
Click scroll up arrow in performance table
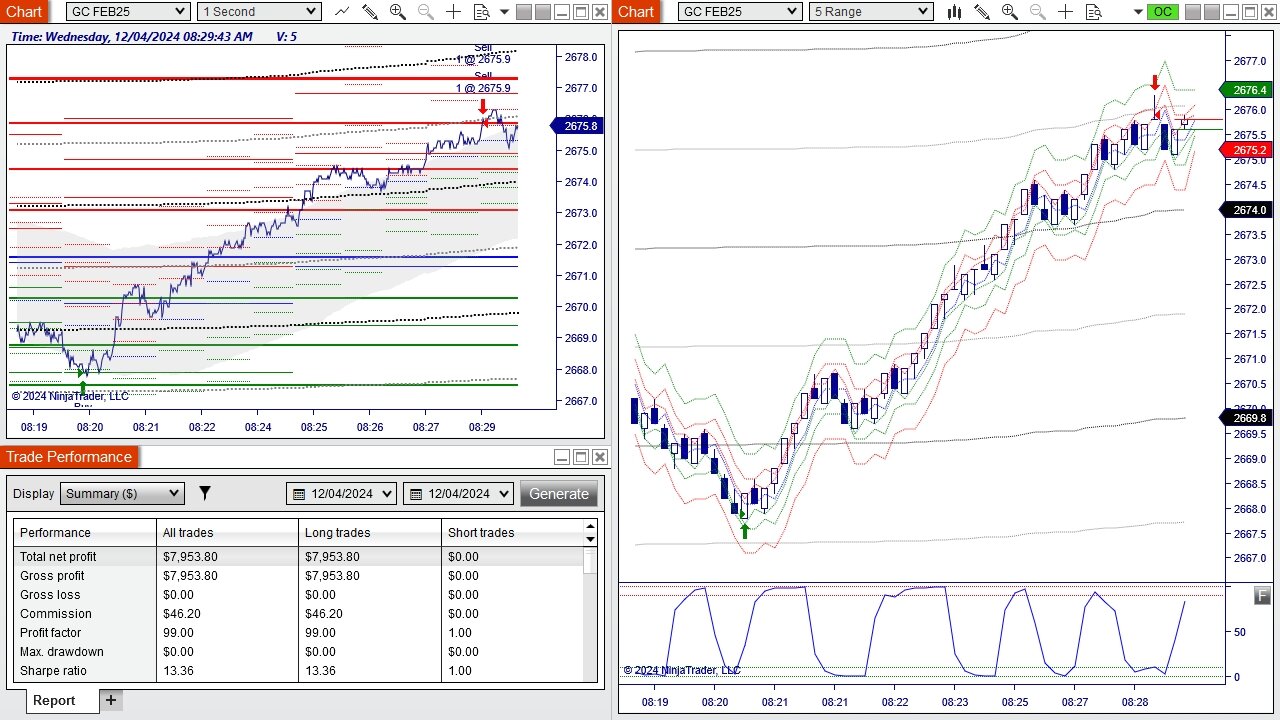(x=590, y=526)
